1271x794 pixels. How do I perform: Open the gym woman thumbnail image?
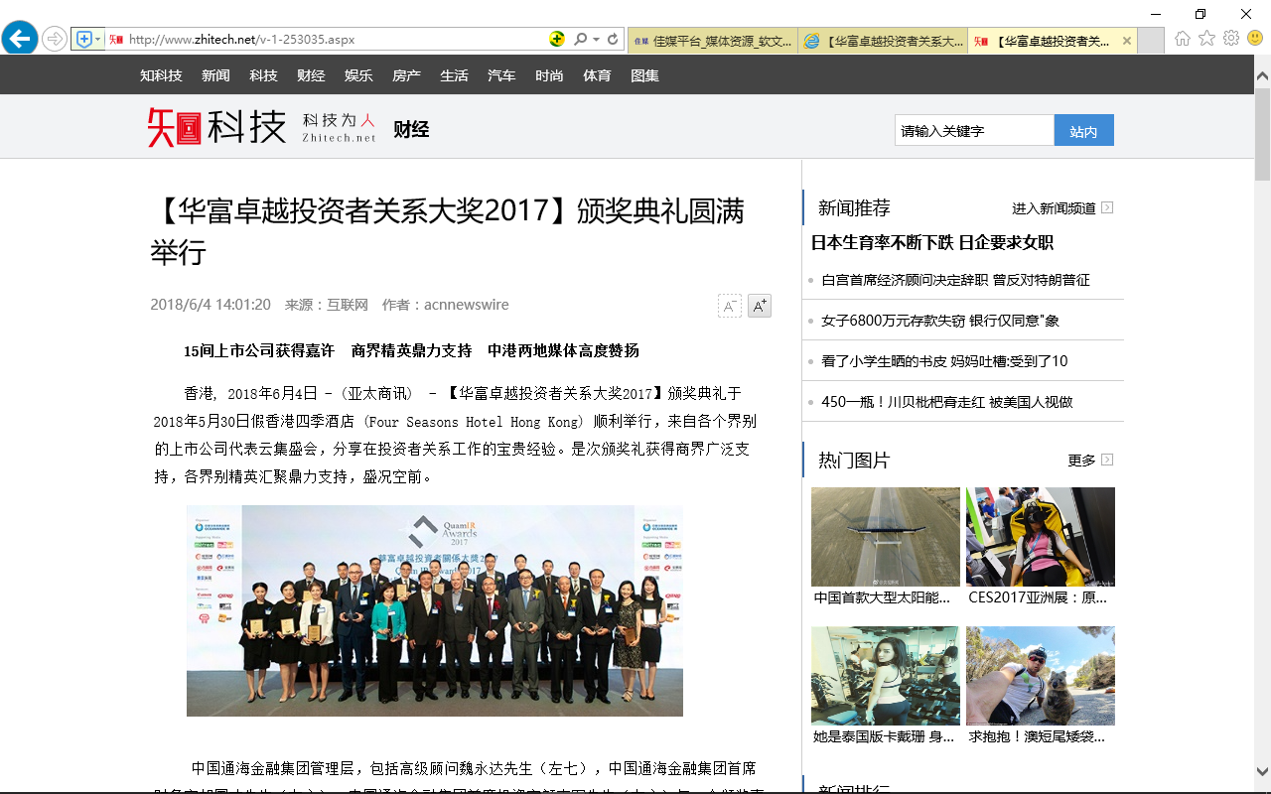coord(885,676)
